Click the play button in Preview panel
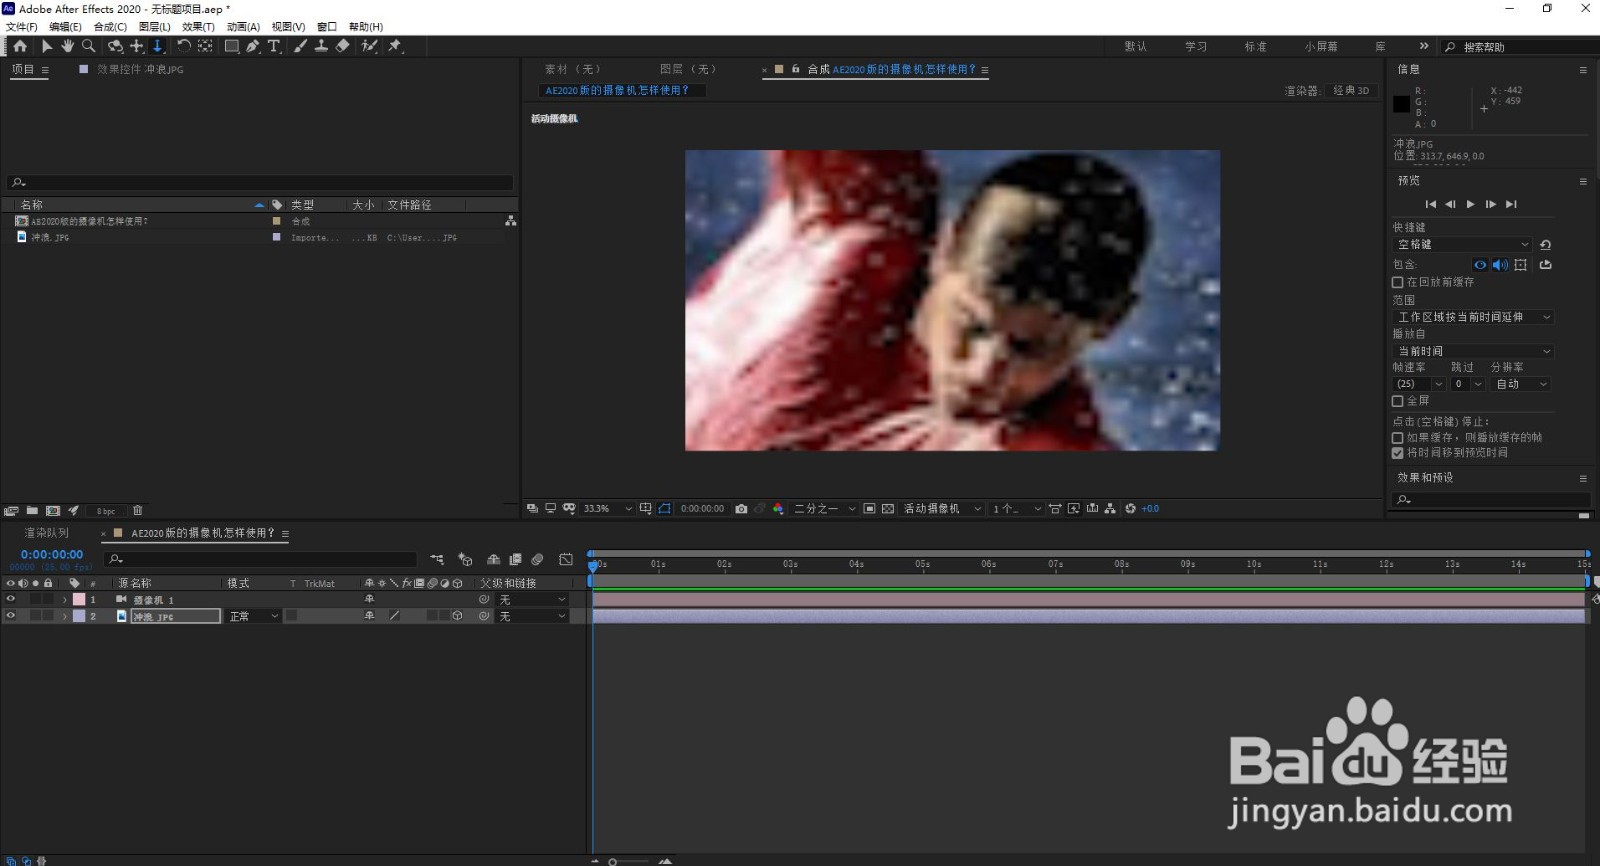 (x=1470, y=204)
